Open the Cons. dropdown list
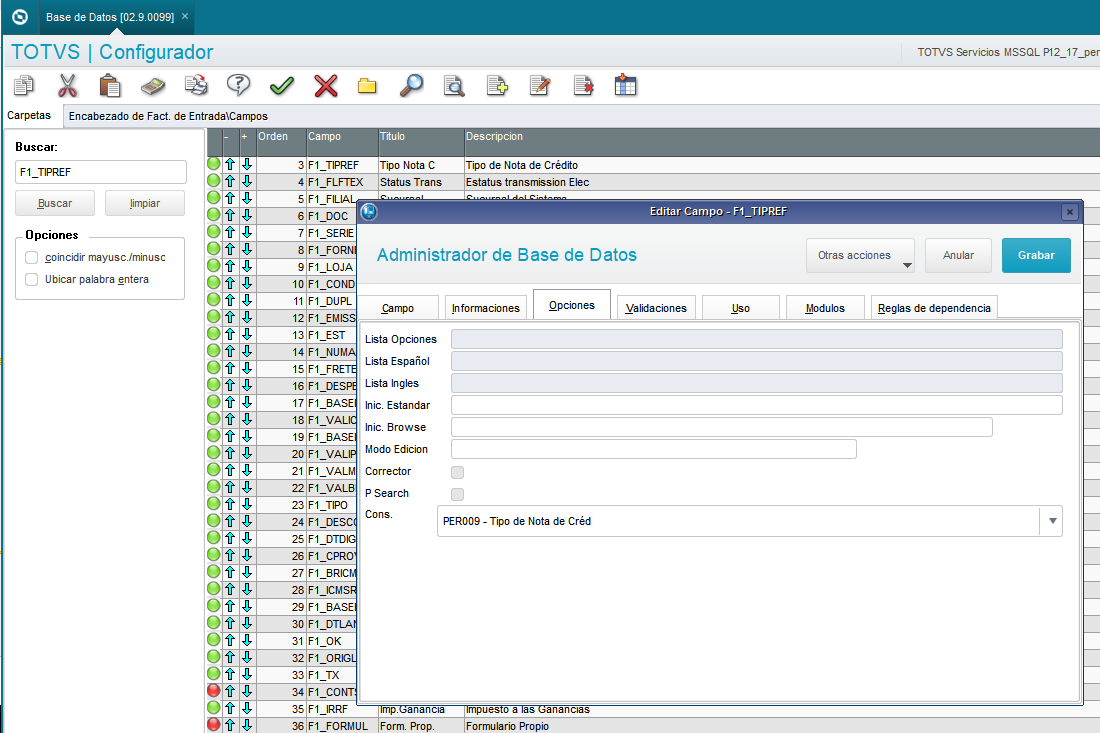The height and width of the screenshot is (733, 1100). [1052, 521]
